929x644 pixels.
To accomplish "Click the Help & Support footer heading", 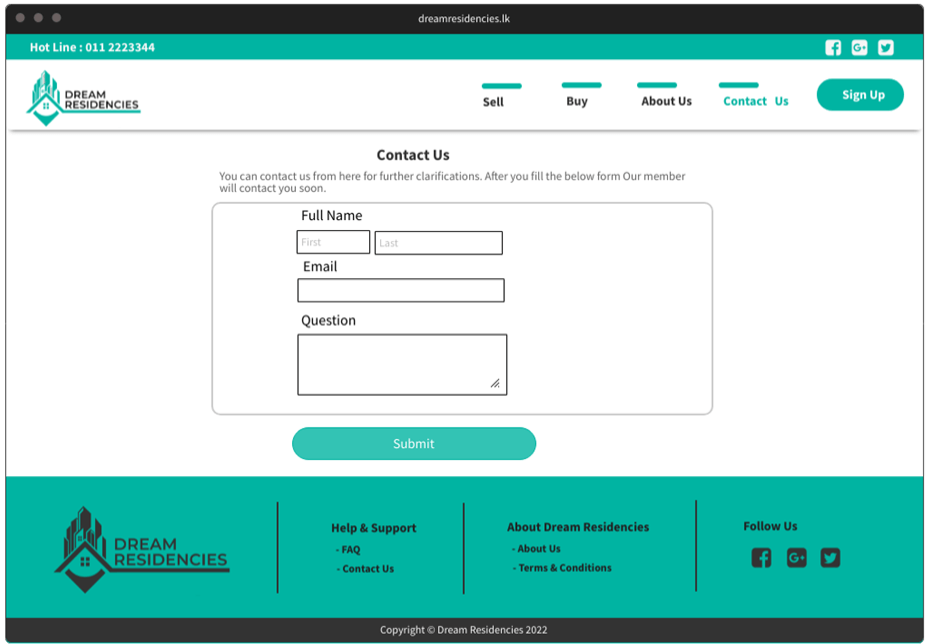I will tap(374, 528).
